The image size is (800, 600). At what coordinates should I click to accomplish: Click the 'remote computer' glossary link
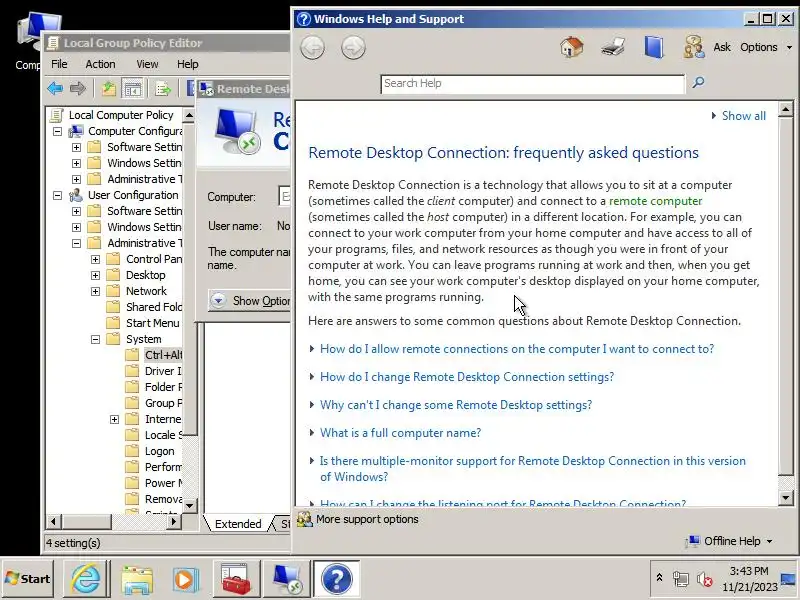click(x=655, y=201)
